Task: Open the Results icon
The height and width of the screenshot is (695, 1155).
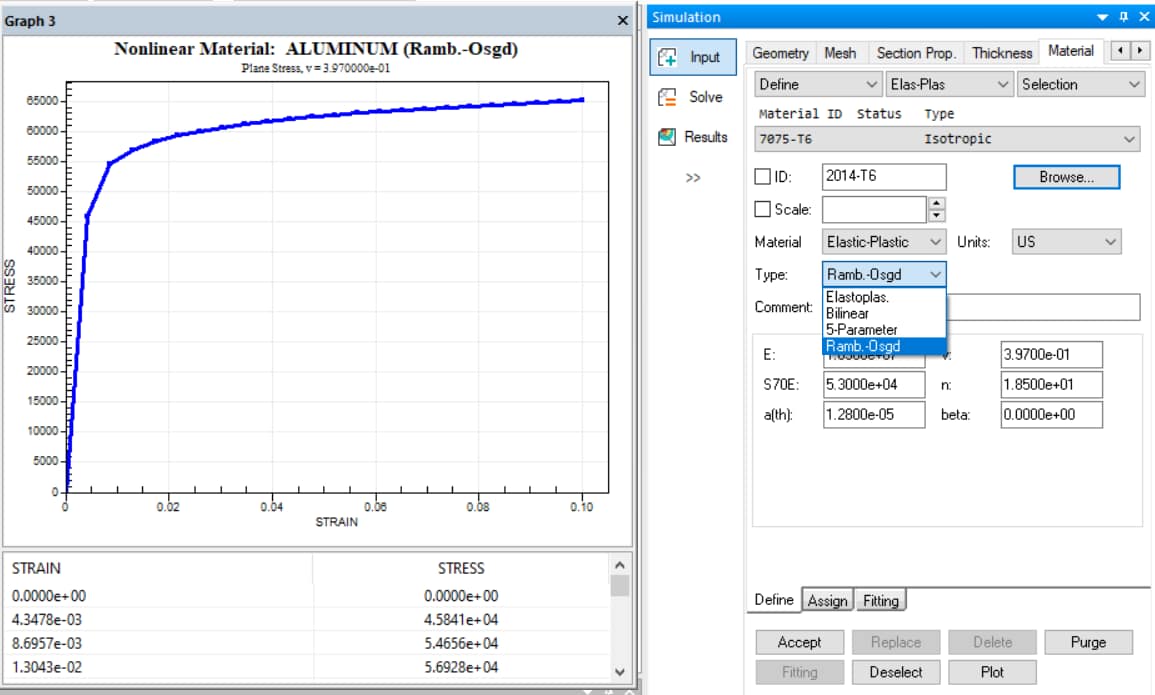Action: pyautogui.click(x=667, y=137)
